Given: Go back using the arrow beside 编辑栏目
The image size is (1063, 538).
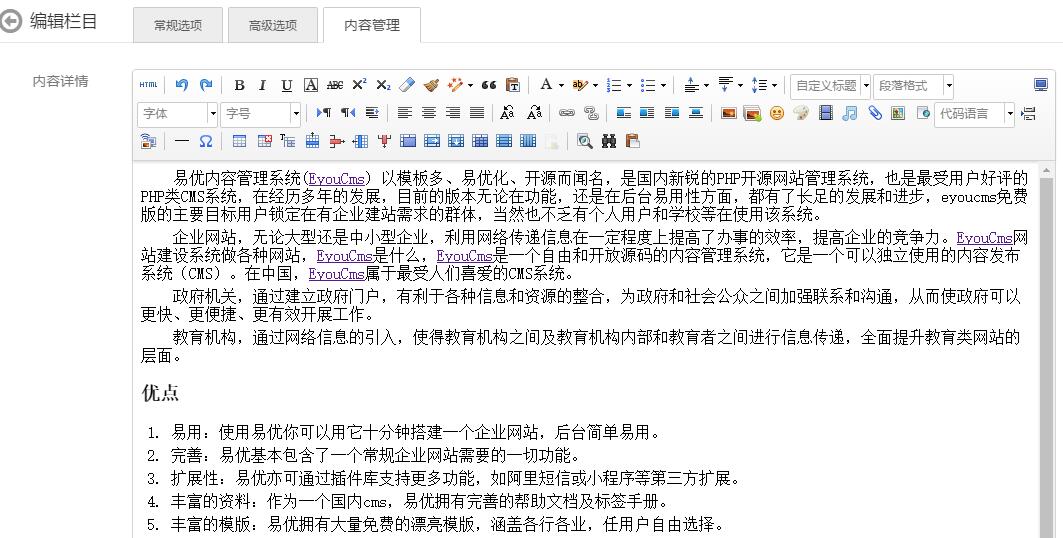Looking at the screenshot, I should click(x=11, y=22).
